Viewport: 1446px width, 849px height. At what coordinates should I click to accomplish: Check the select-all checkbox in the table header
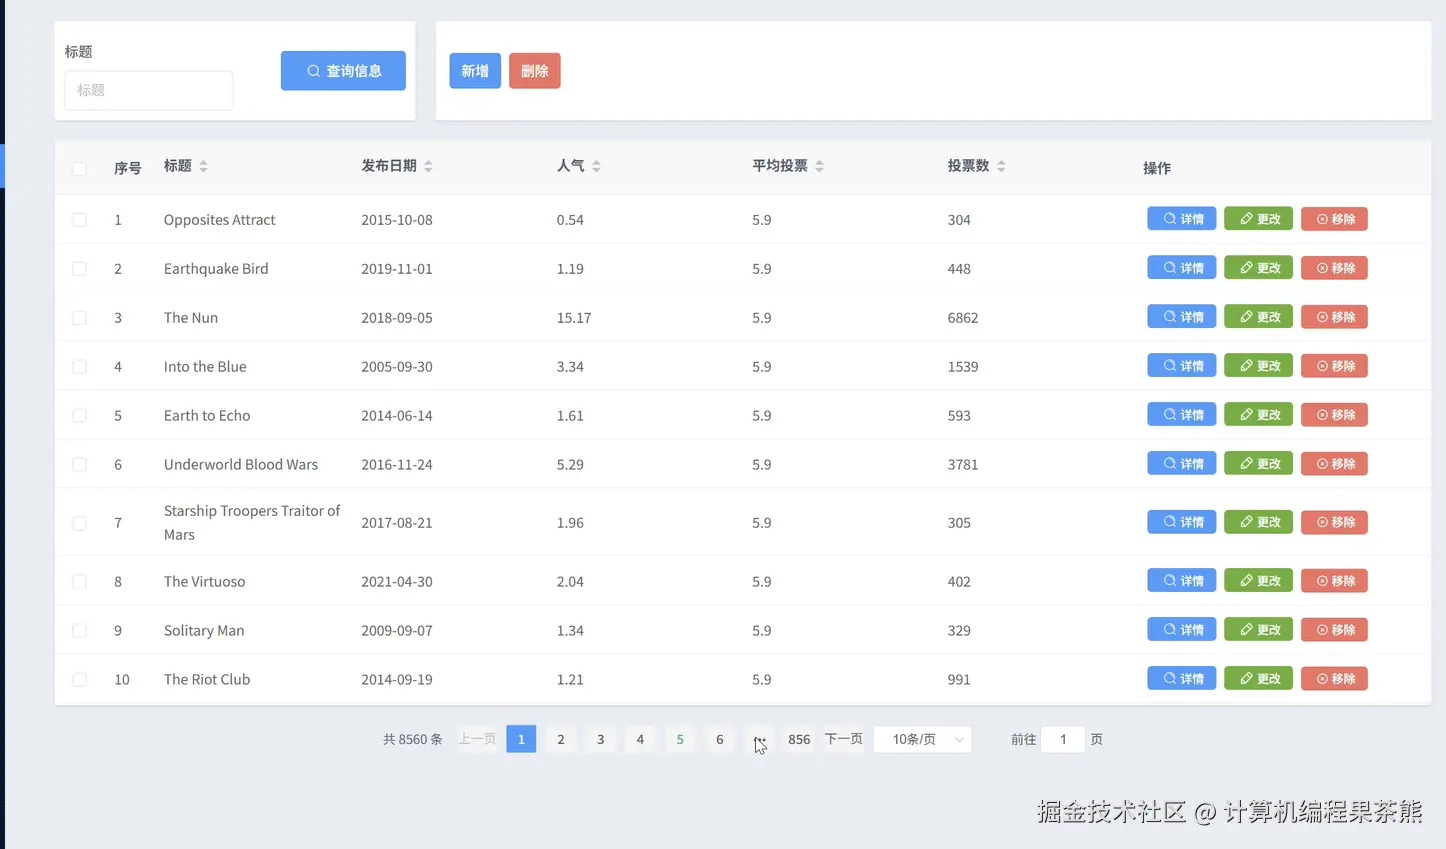(79, 168)
